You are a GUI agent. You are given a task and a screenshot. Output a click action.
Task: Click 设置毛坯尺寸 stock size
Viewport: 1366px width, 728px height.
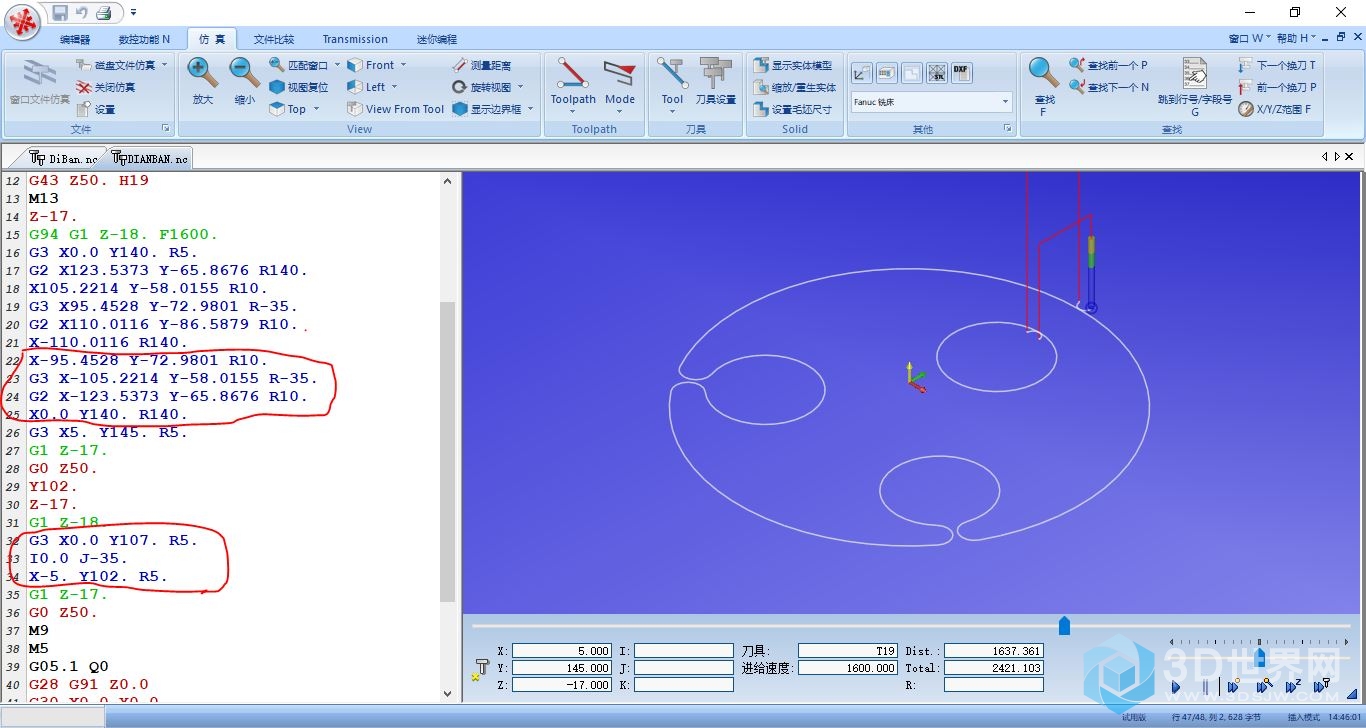[x=793, y=109]
